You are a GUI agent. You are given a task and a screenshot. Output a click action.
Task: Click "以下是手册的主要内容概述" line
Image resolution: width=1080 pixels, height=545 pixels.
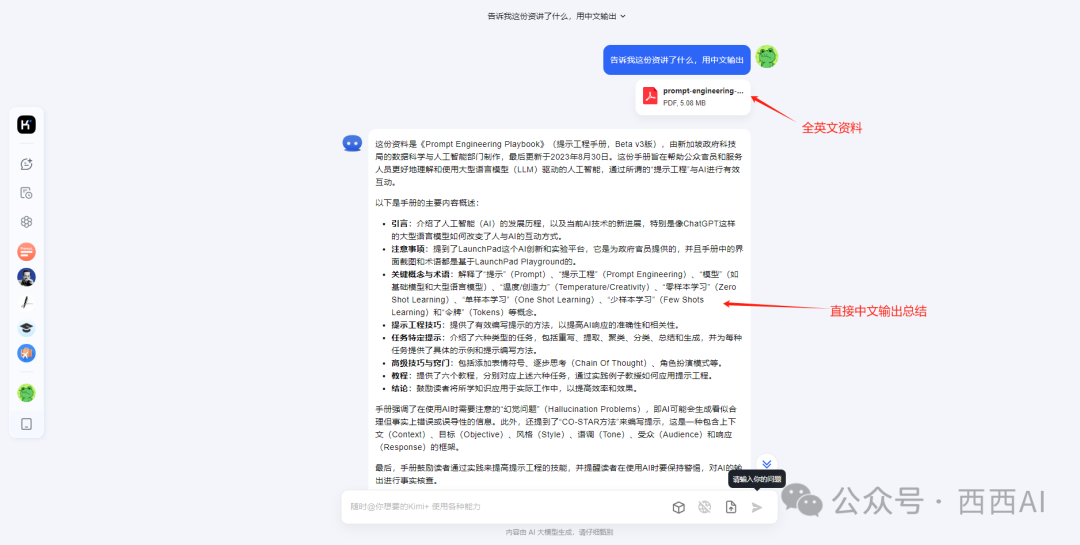coord(426,203)
